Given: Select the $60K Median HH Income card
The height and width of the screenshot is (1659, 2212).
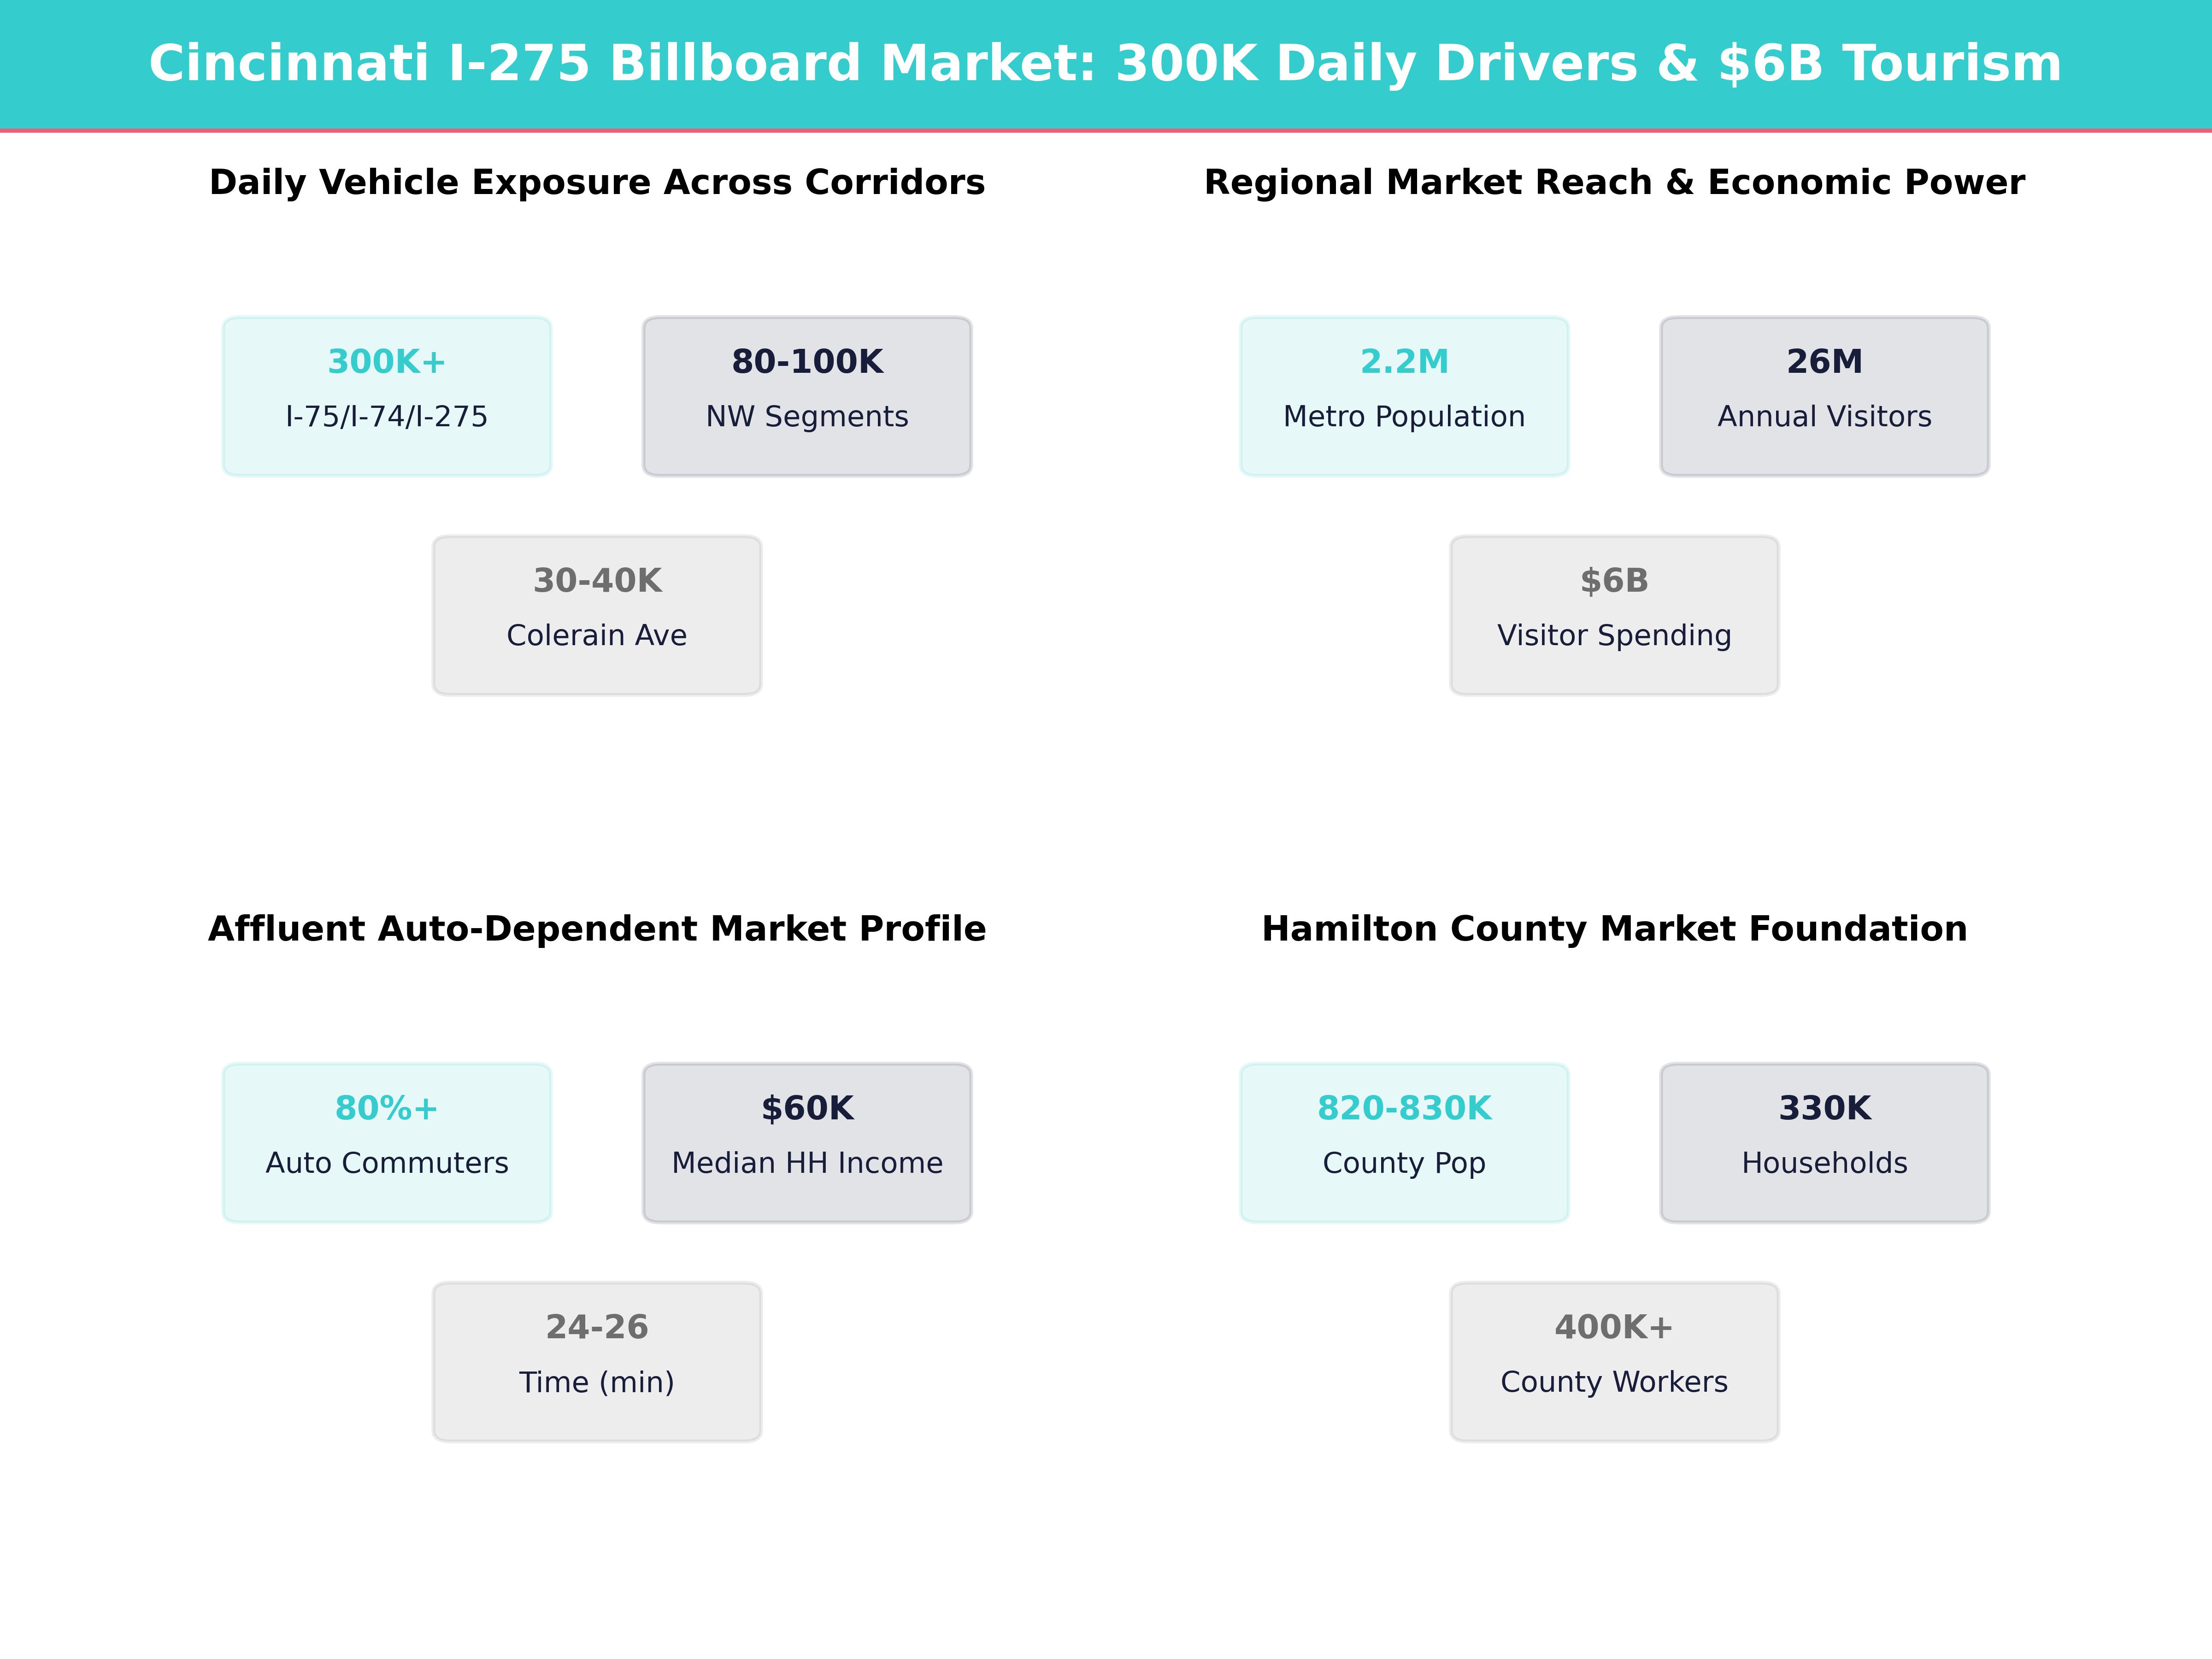Looking at the screenshot, I should click(807, 1142).
